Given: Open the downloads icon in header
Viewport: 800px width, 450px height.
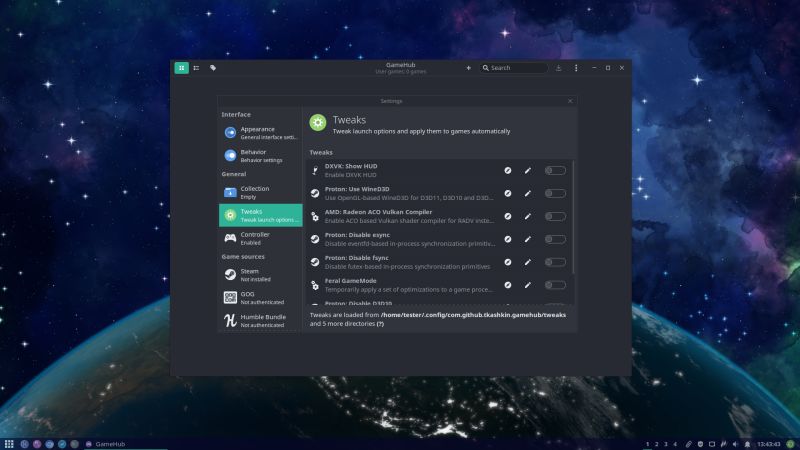Looking at the screenshot, I should click(x=559, y=68).
